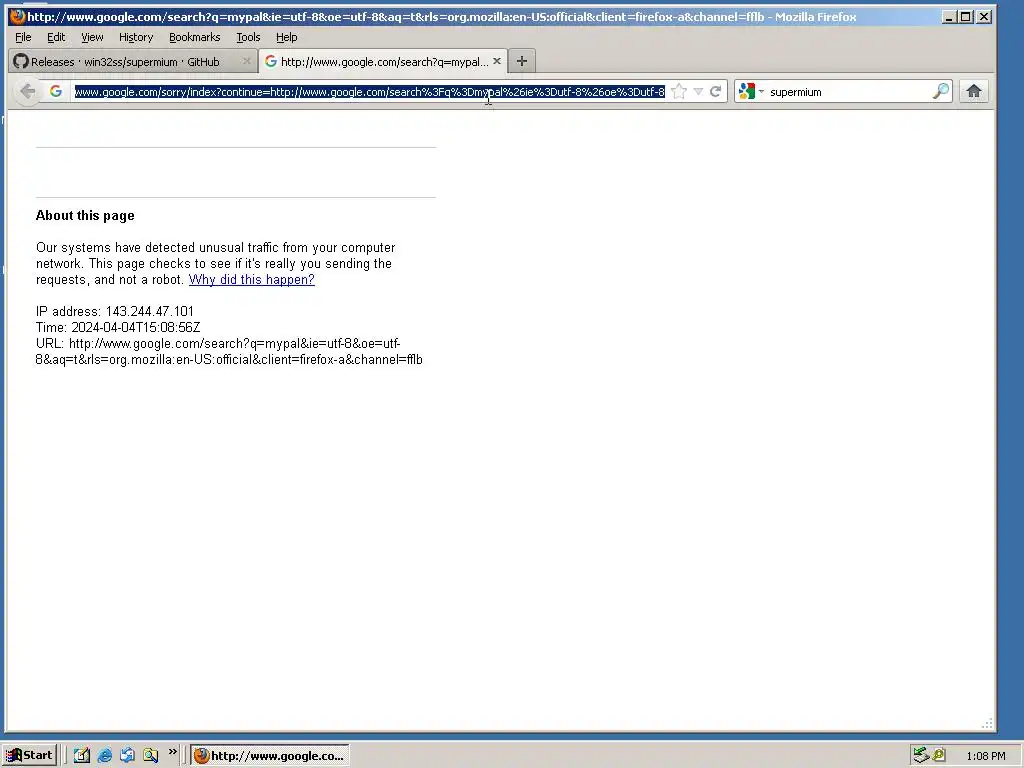Click the Google favicon on the active tab

(x=270, y=61)
